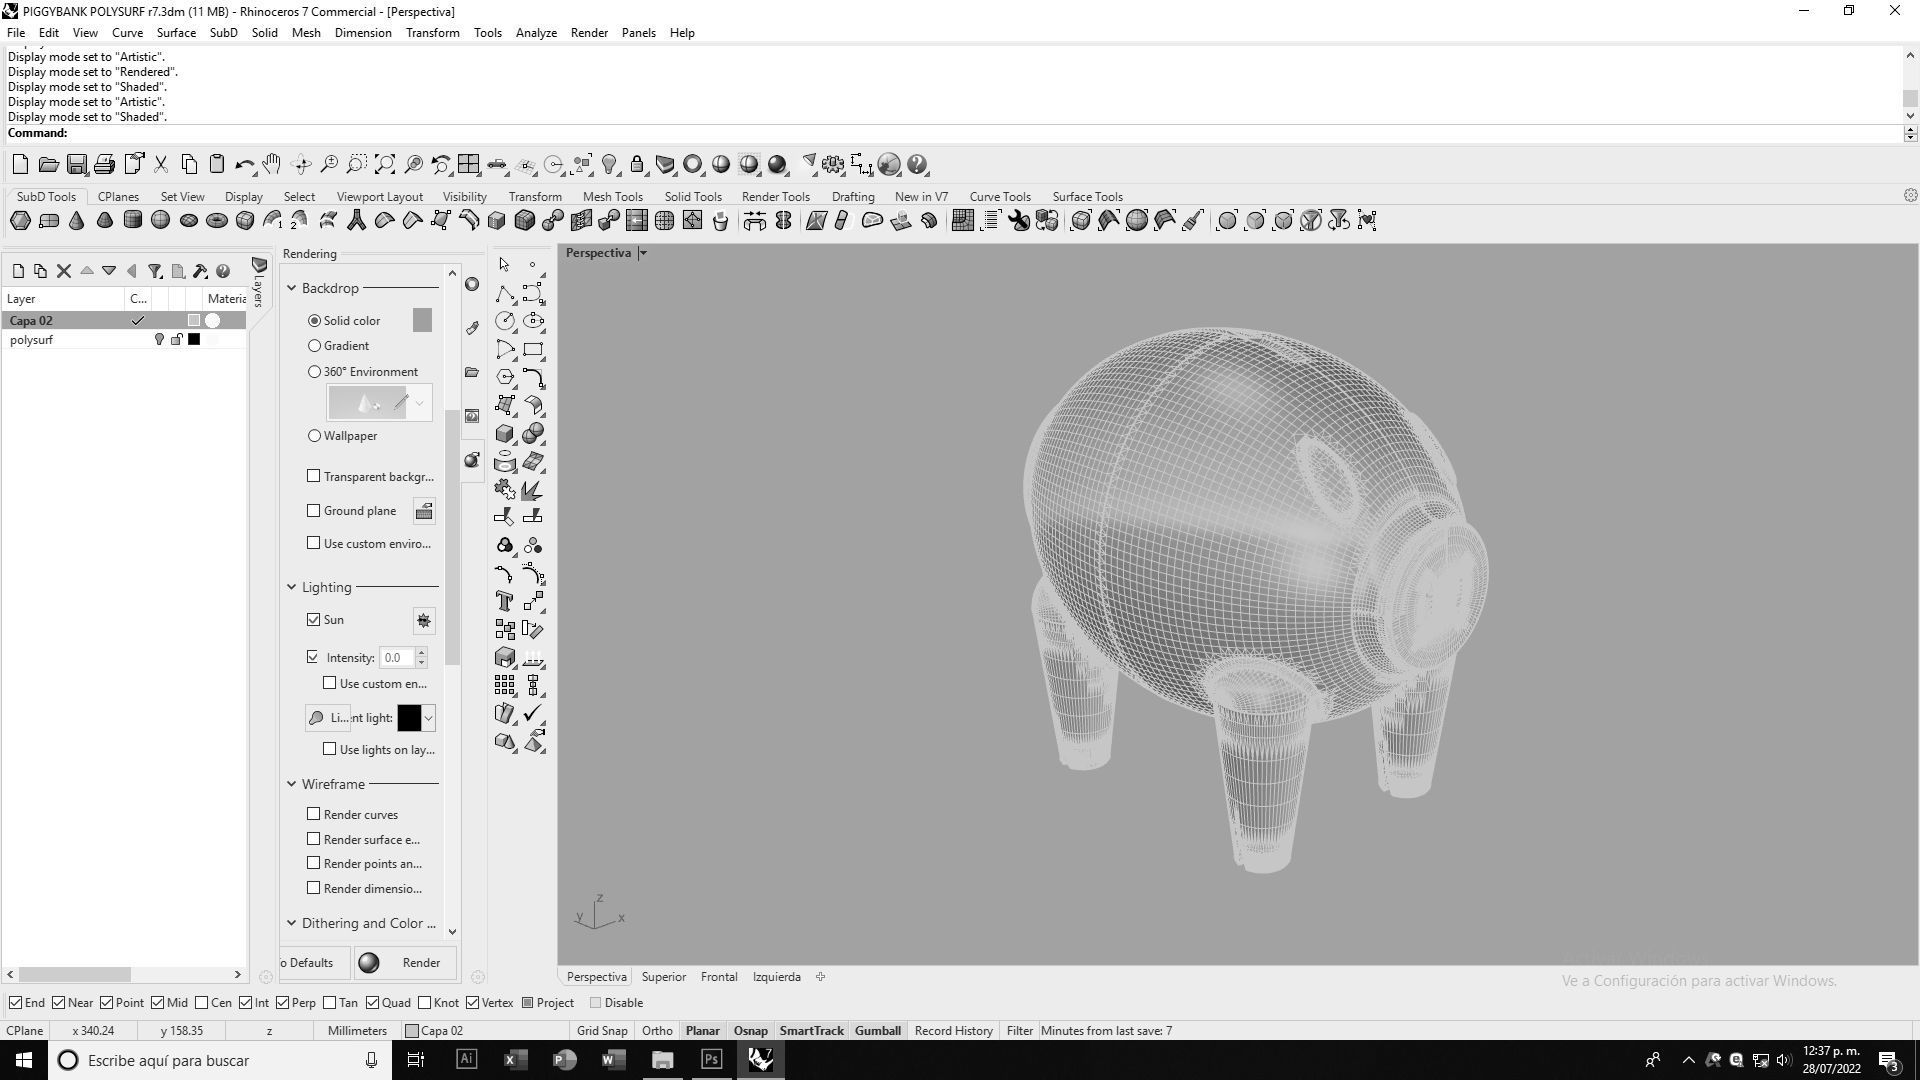The height and width of the screenshot is (1080, 1920).
Task: Click the Text tool icon
Action: tap(504, 601)
